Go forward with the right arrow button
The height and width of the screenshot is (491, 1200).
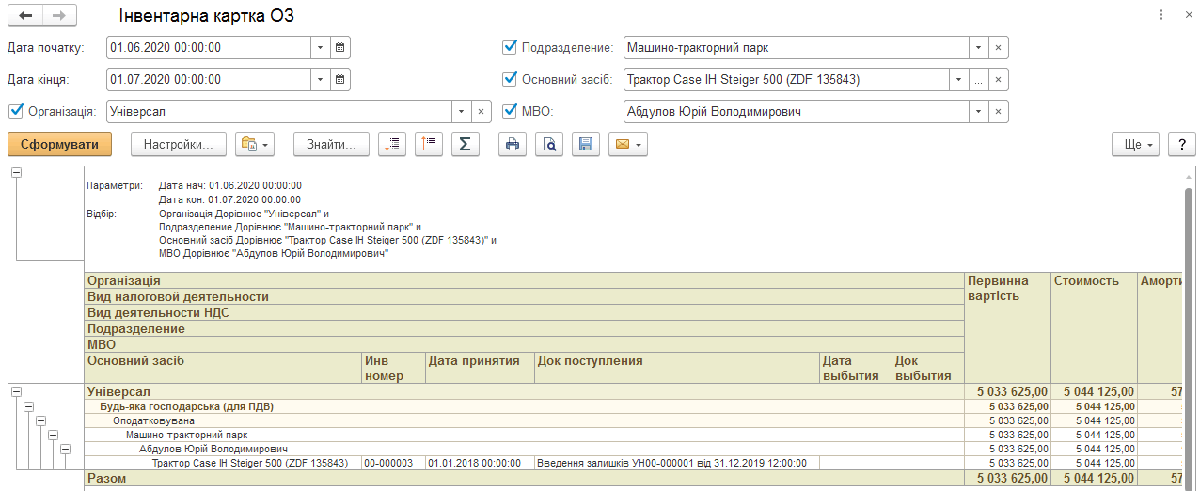pos(61,16)
